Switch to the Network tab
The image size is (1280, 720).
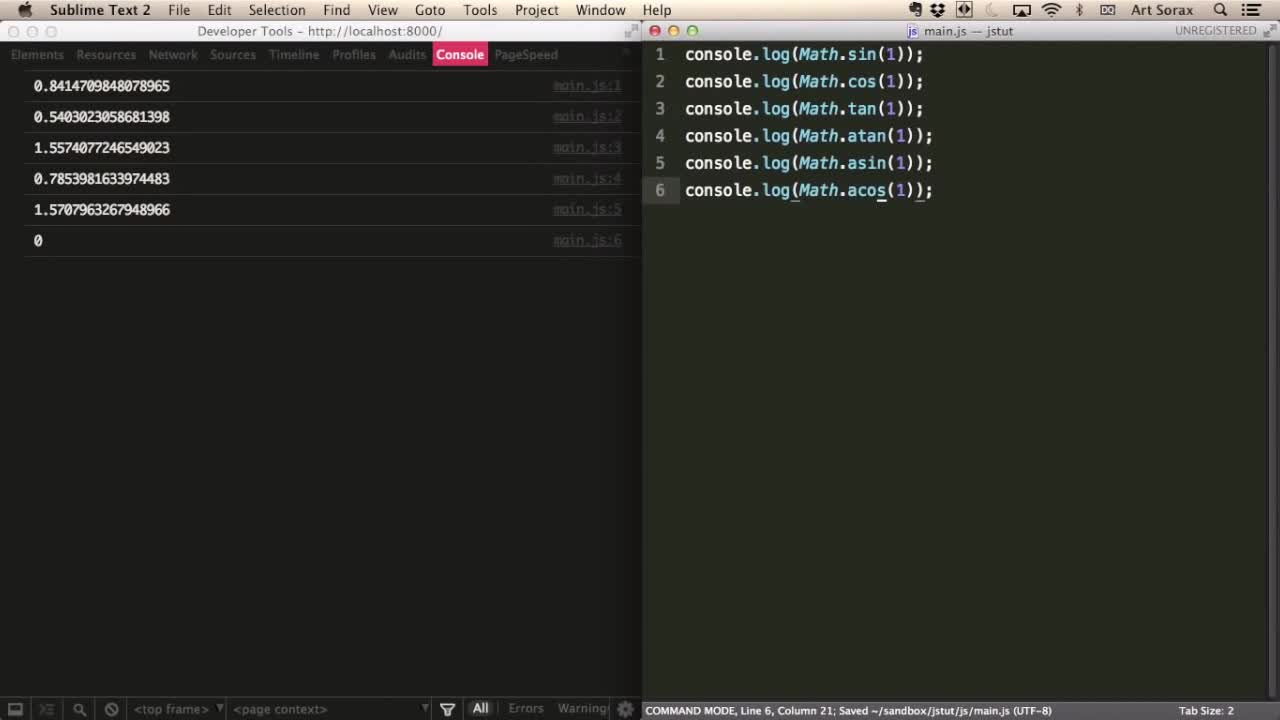[173, 55]
